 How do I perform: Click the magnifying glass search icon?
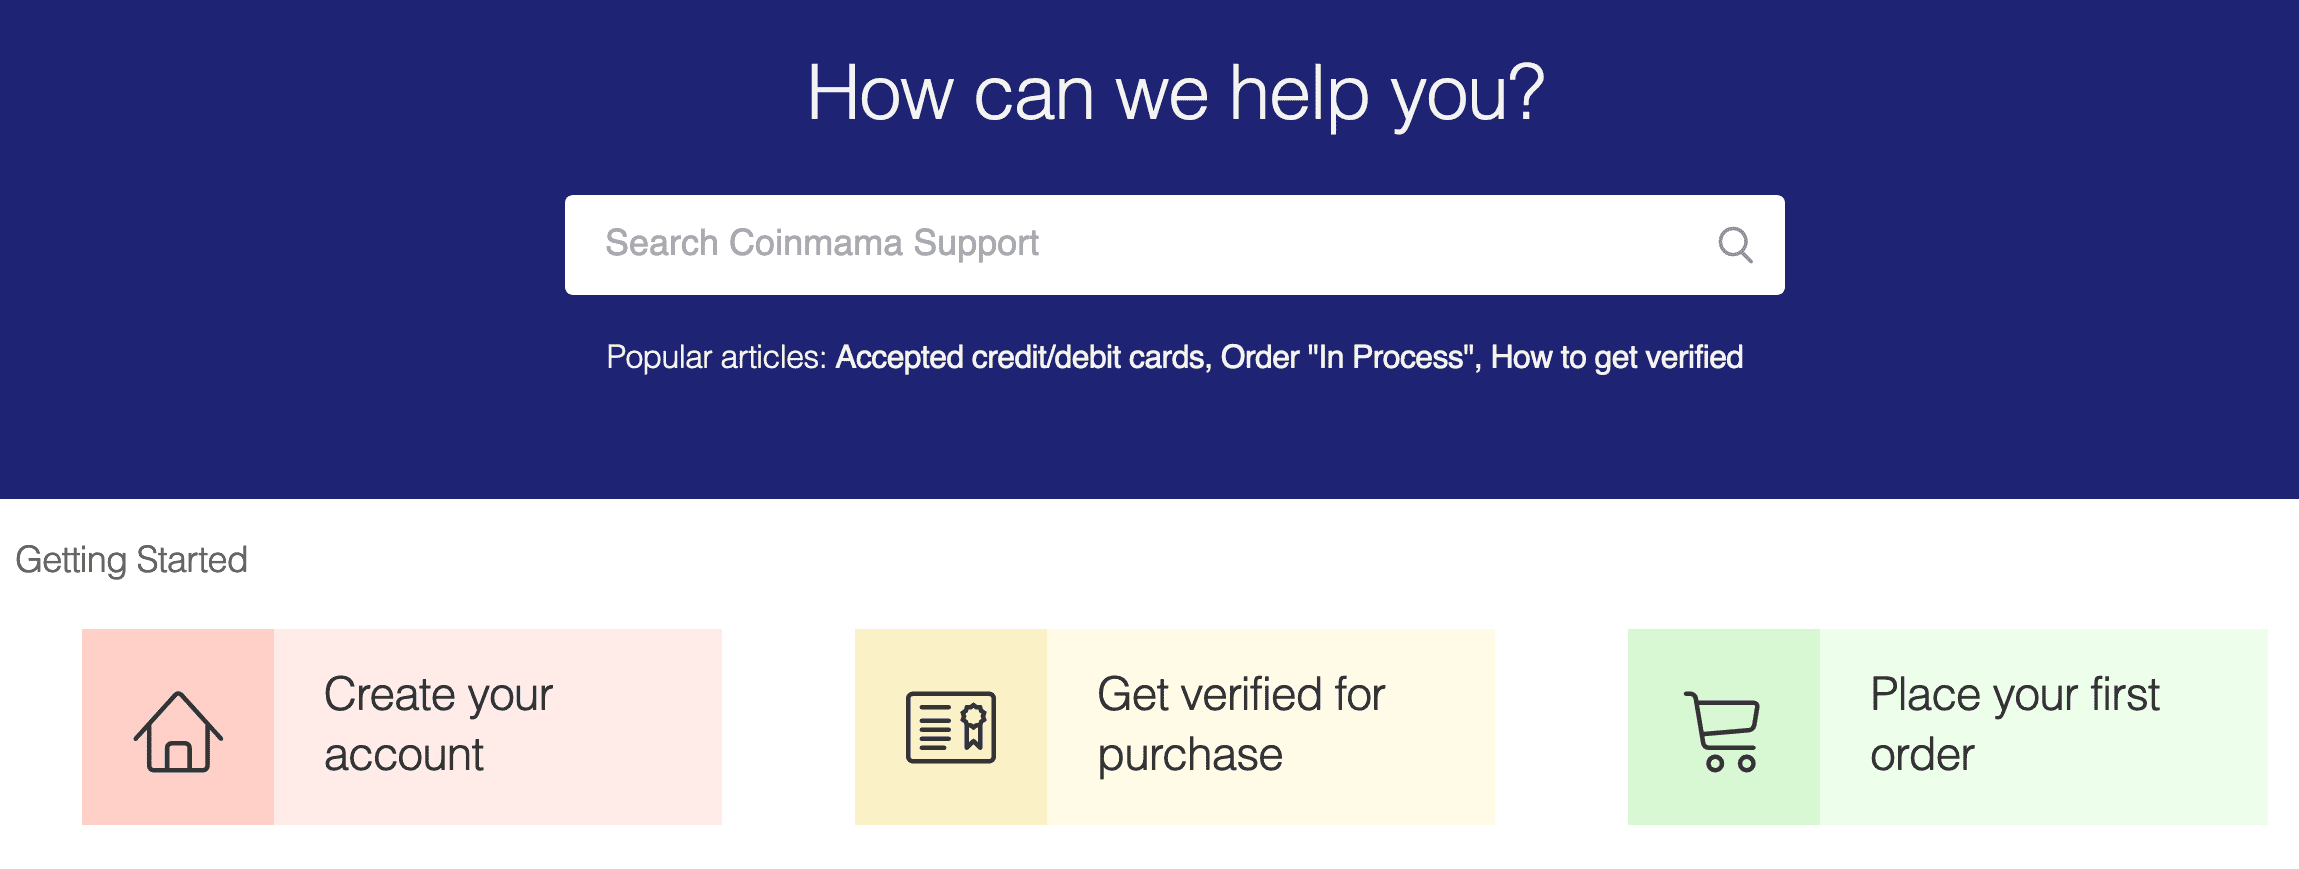tap(1735, 245)
